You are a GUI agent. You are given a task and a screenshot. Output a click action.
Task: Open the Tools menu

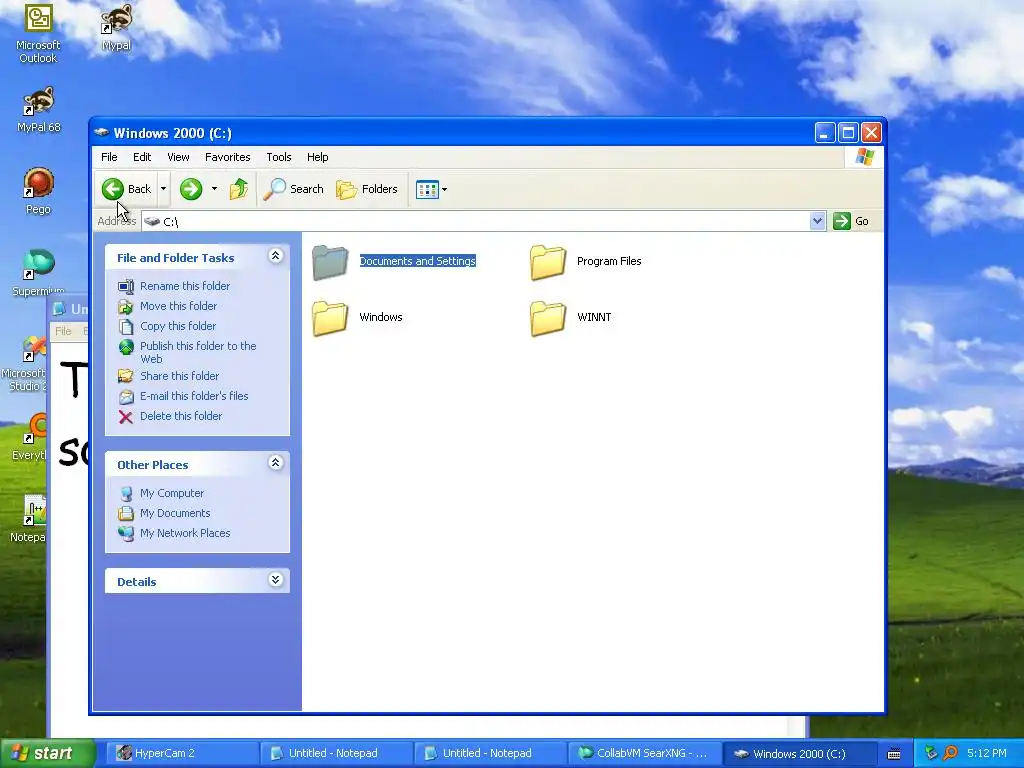278,157
